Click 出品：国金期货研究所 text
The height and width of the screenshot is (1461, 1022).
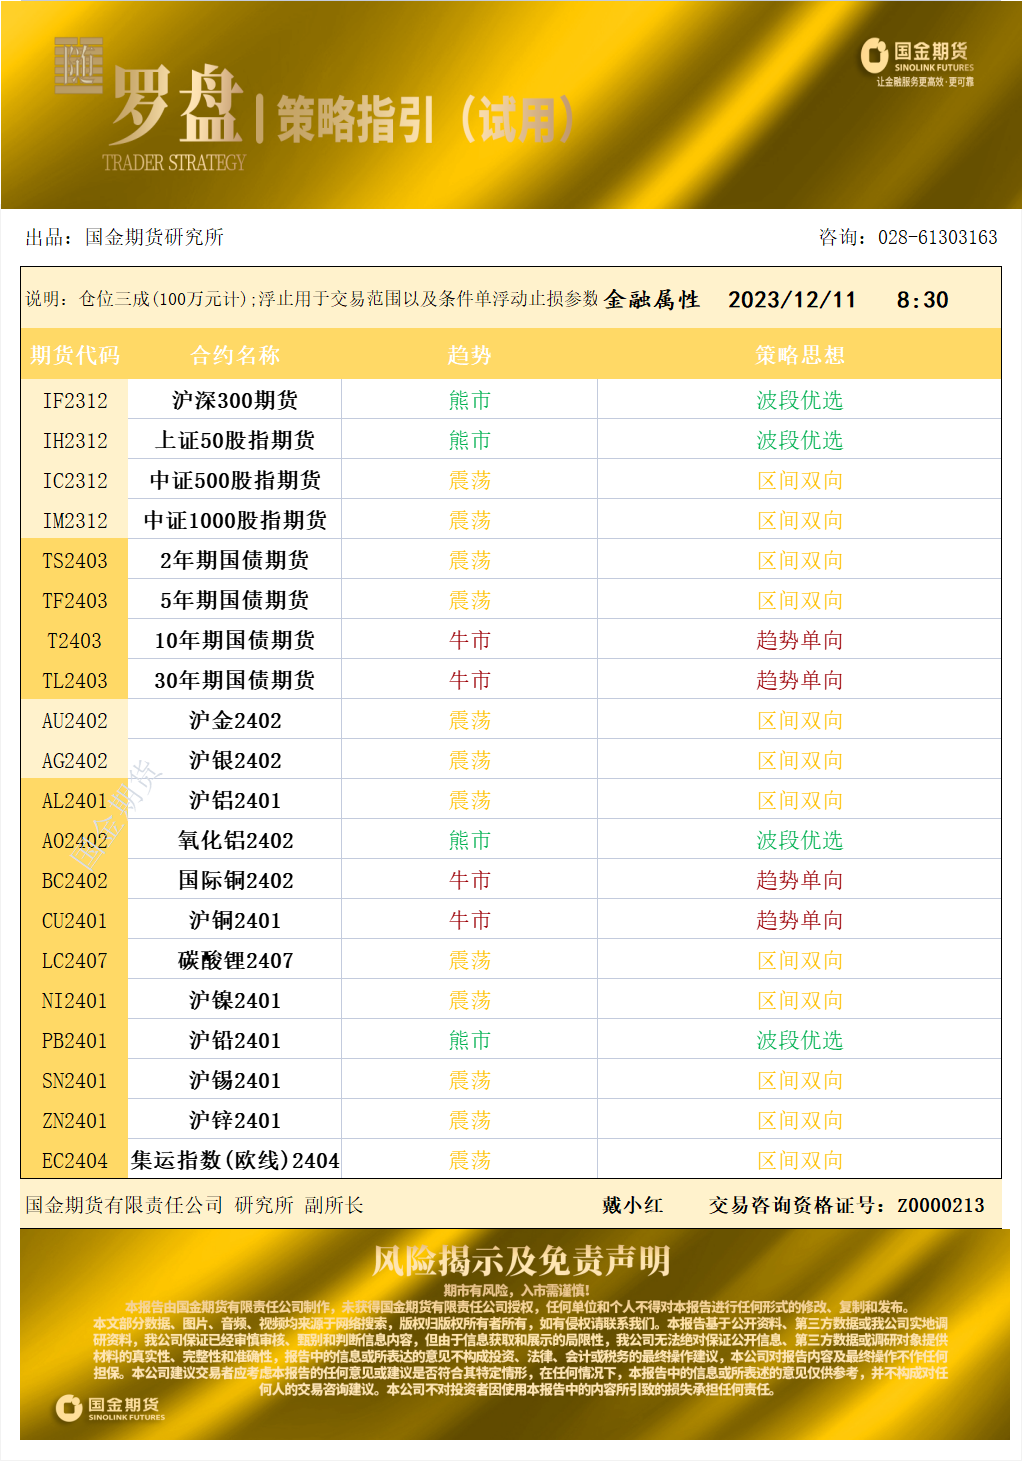pyautogui.click(x=124, y=237)
